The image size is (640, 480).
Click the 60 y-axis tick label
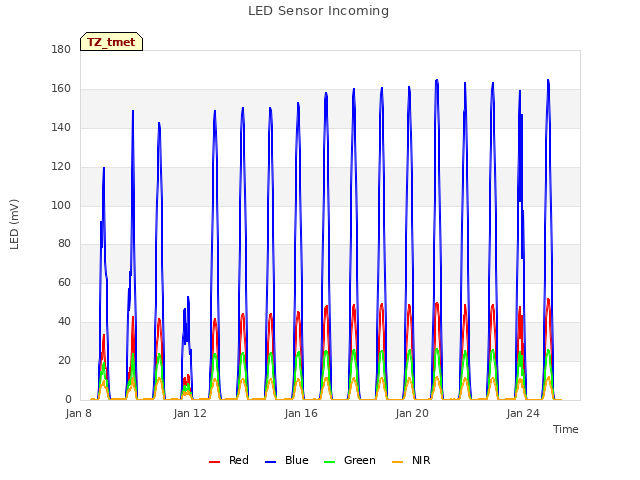(64, 282)
